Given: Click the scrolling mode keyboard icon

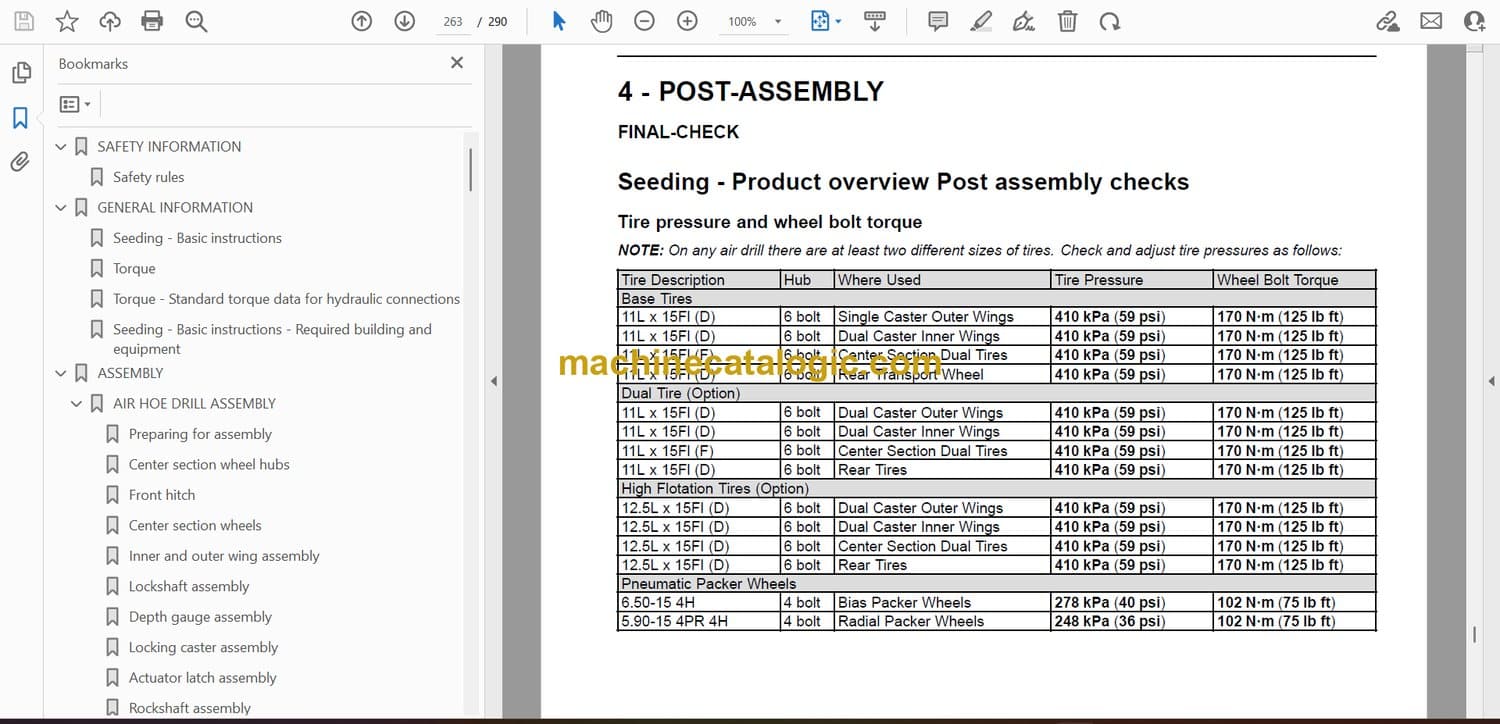Looking at the screenshot, I should [874, 21].
